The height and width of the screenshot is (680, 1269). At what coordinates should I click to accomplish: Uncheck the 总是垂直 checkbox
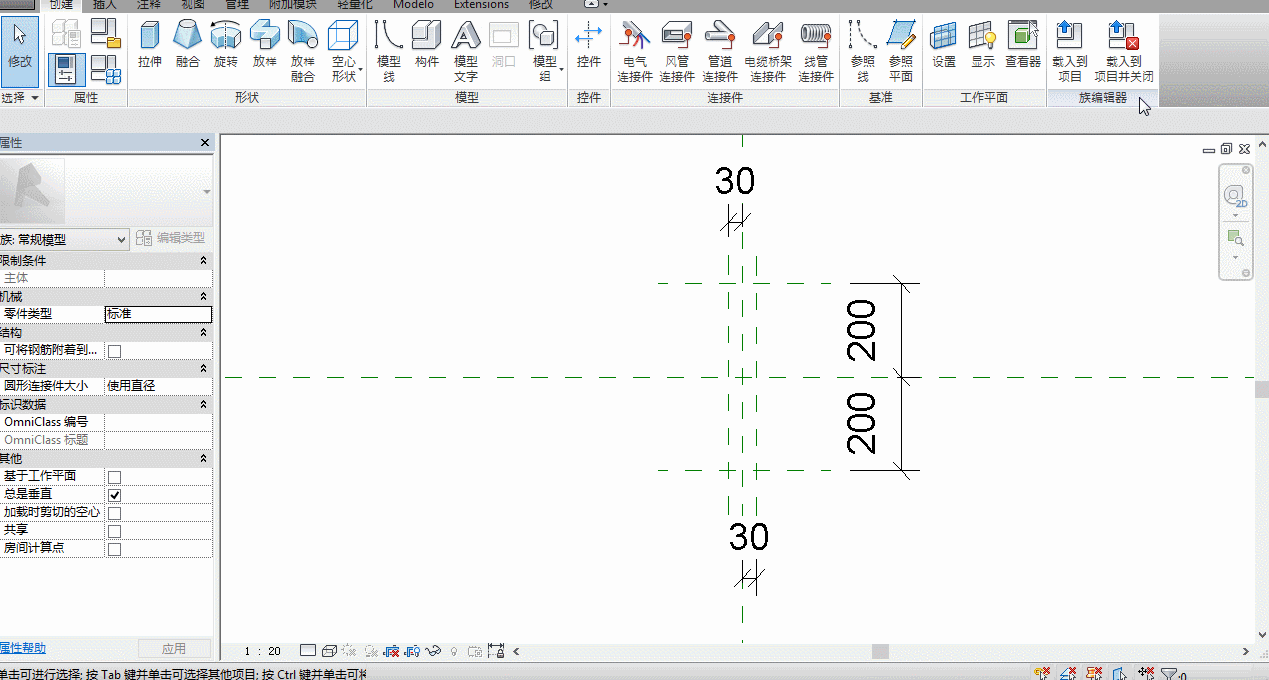[x=115, y=495]
